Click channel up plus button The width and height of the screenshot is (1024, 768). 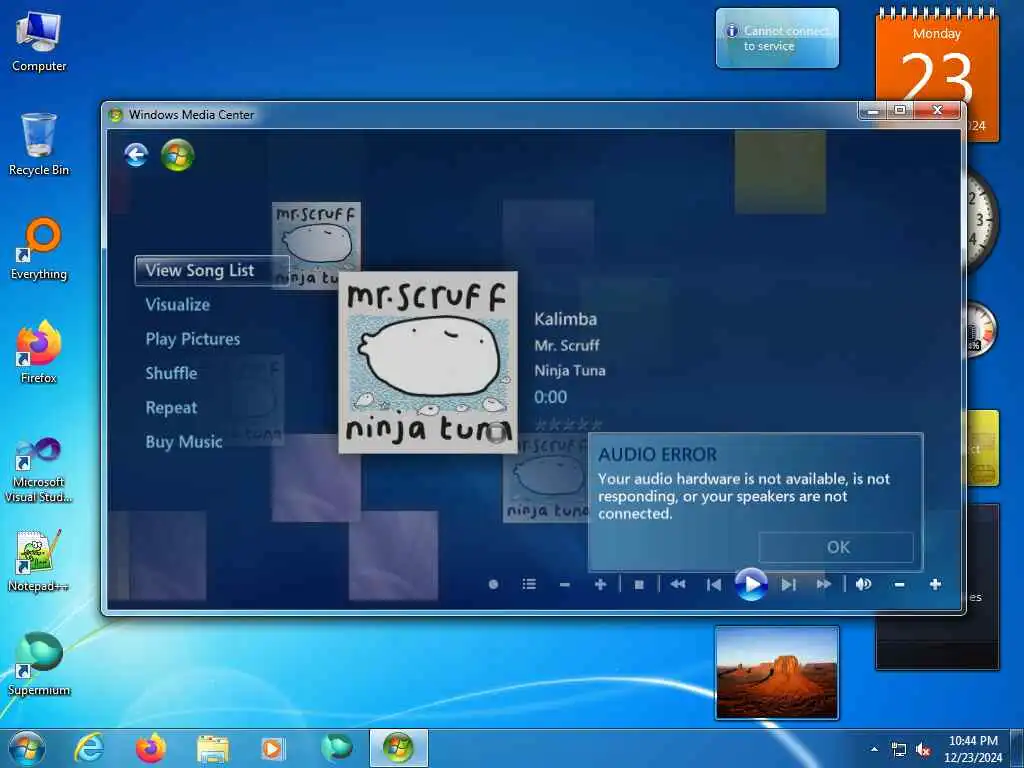pos(600,584)
